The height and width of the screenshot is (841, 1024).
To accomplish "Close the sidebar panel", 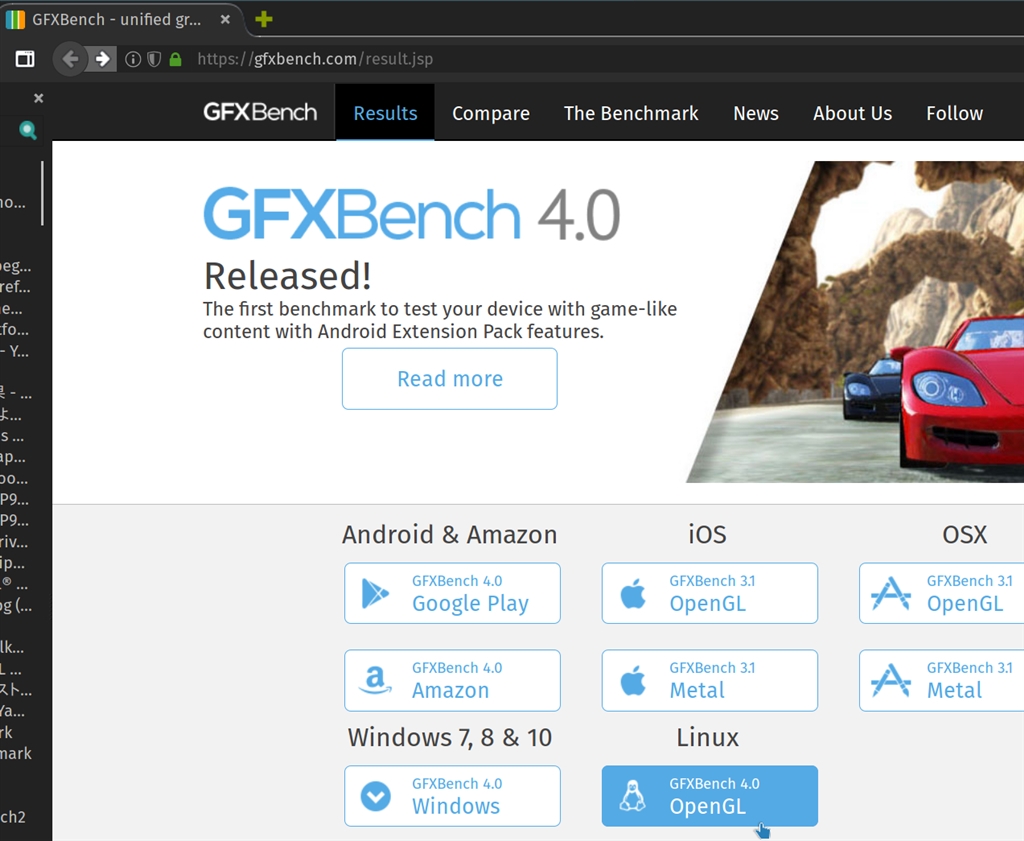I will (39, 98).
